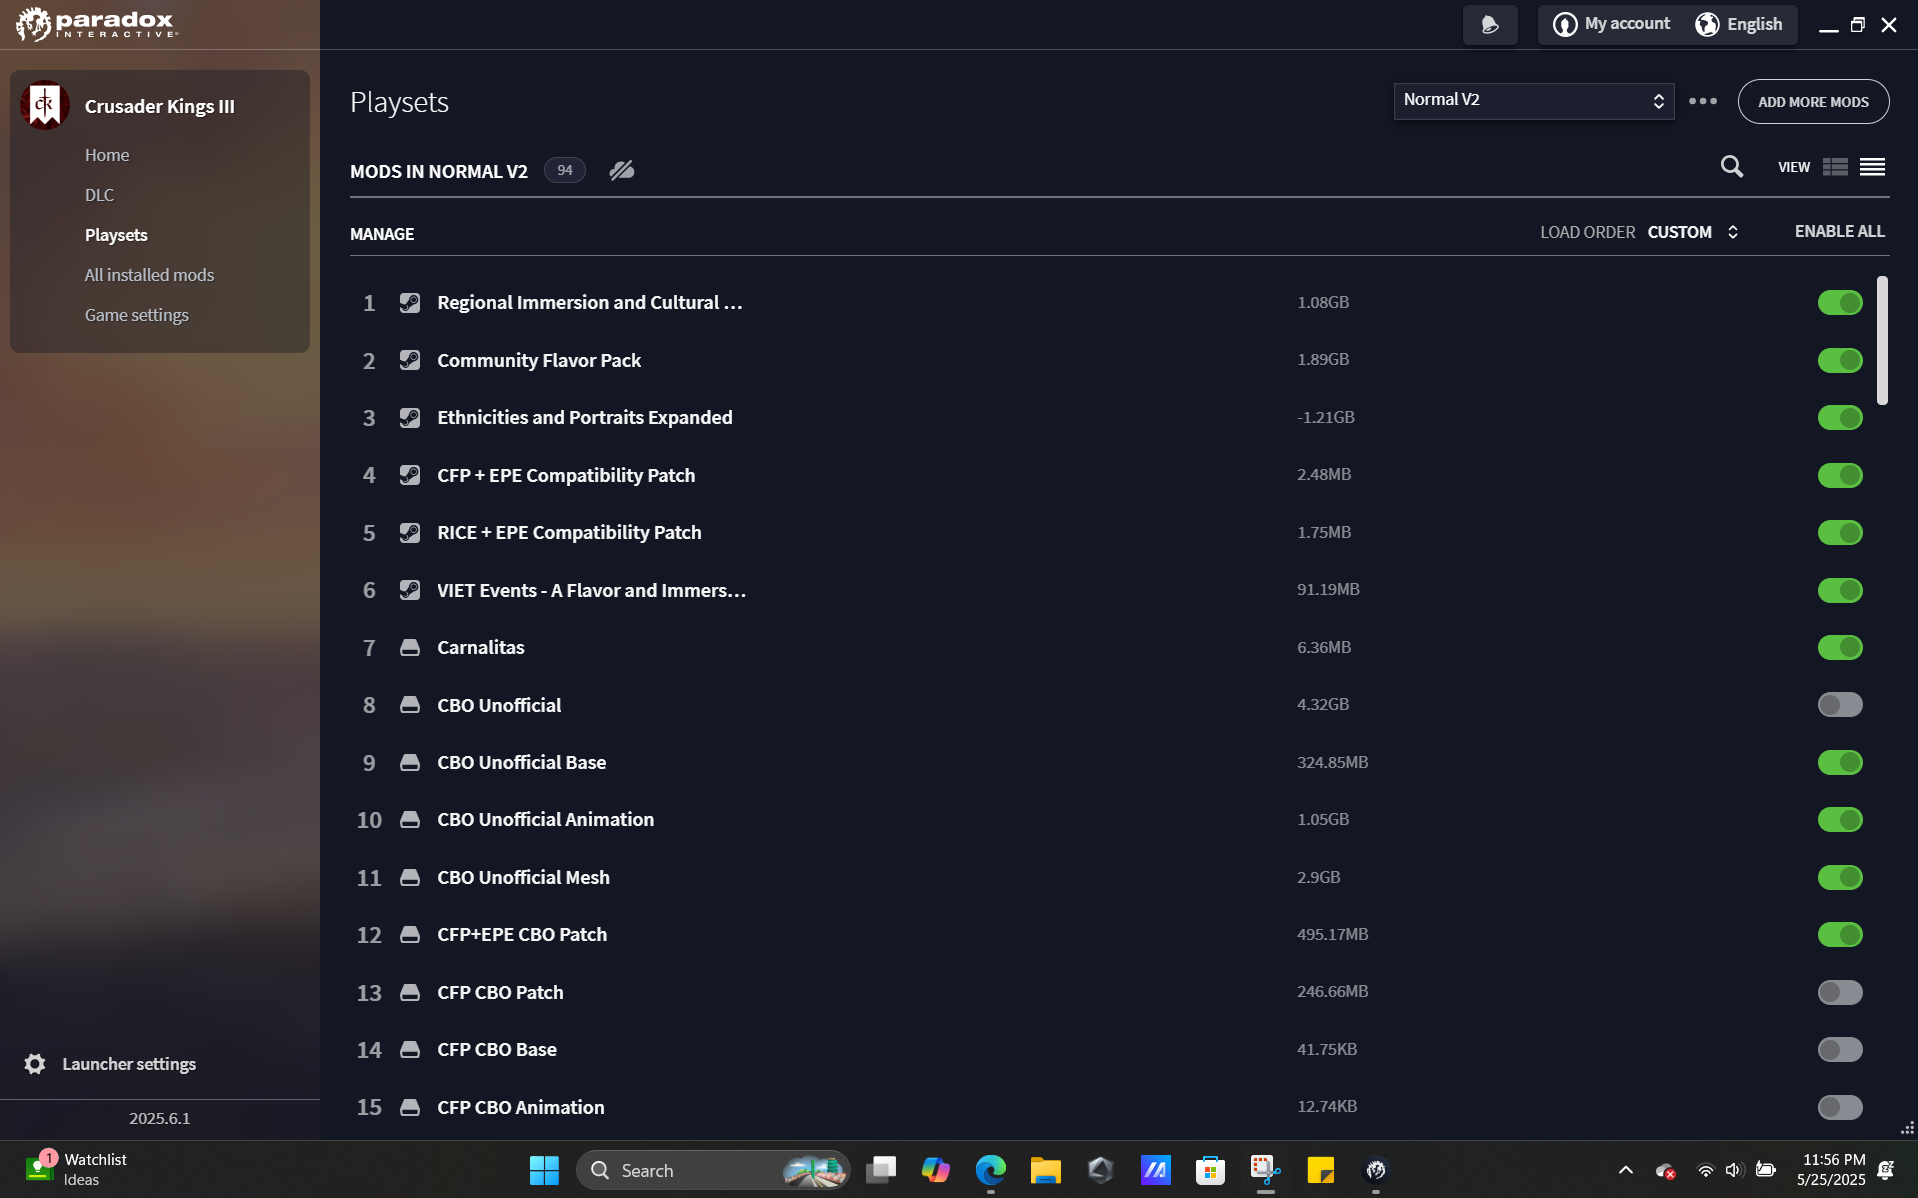Open File Explorer from the taskbar
This screenshot has width=1918, height=1198.
click(x=1045, y=1170)
